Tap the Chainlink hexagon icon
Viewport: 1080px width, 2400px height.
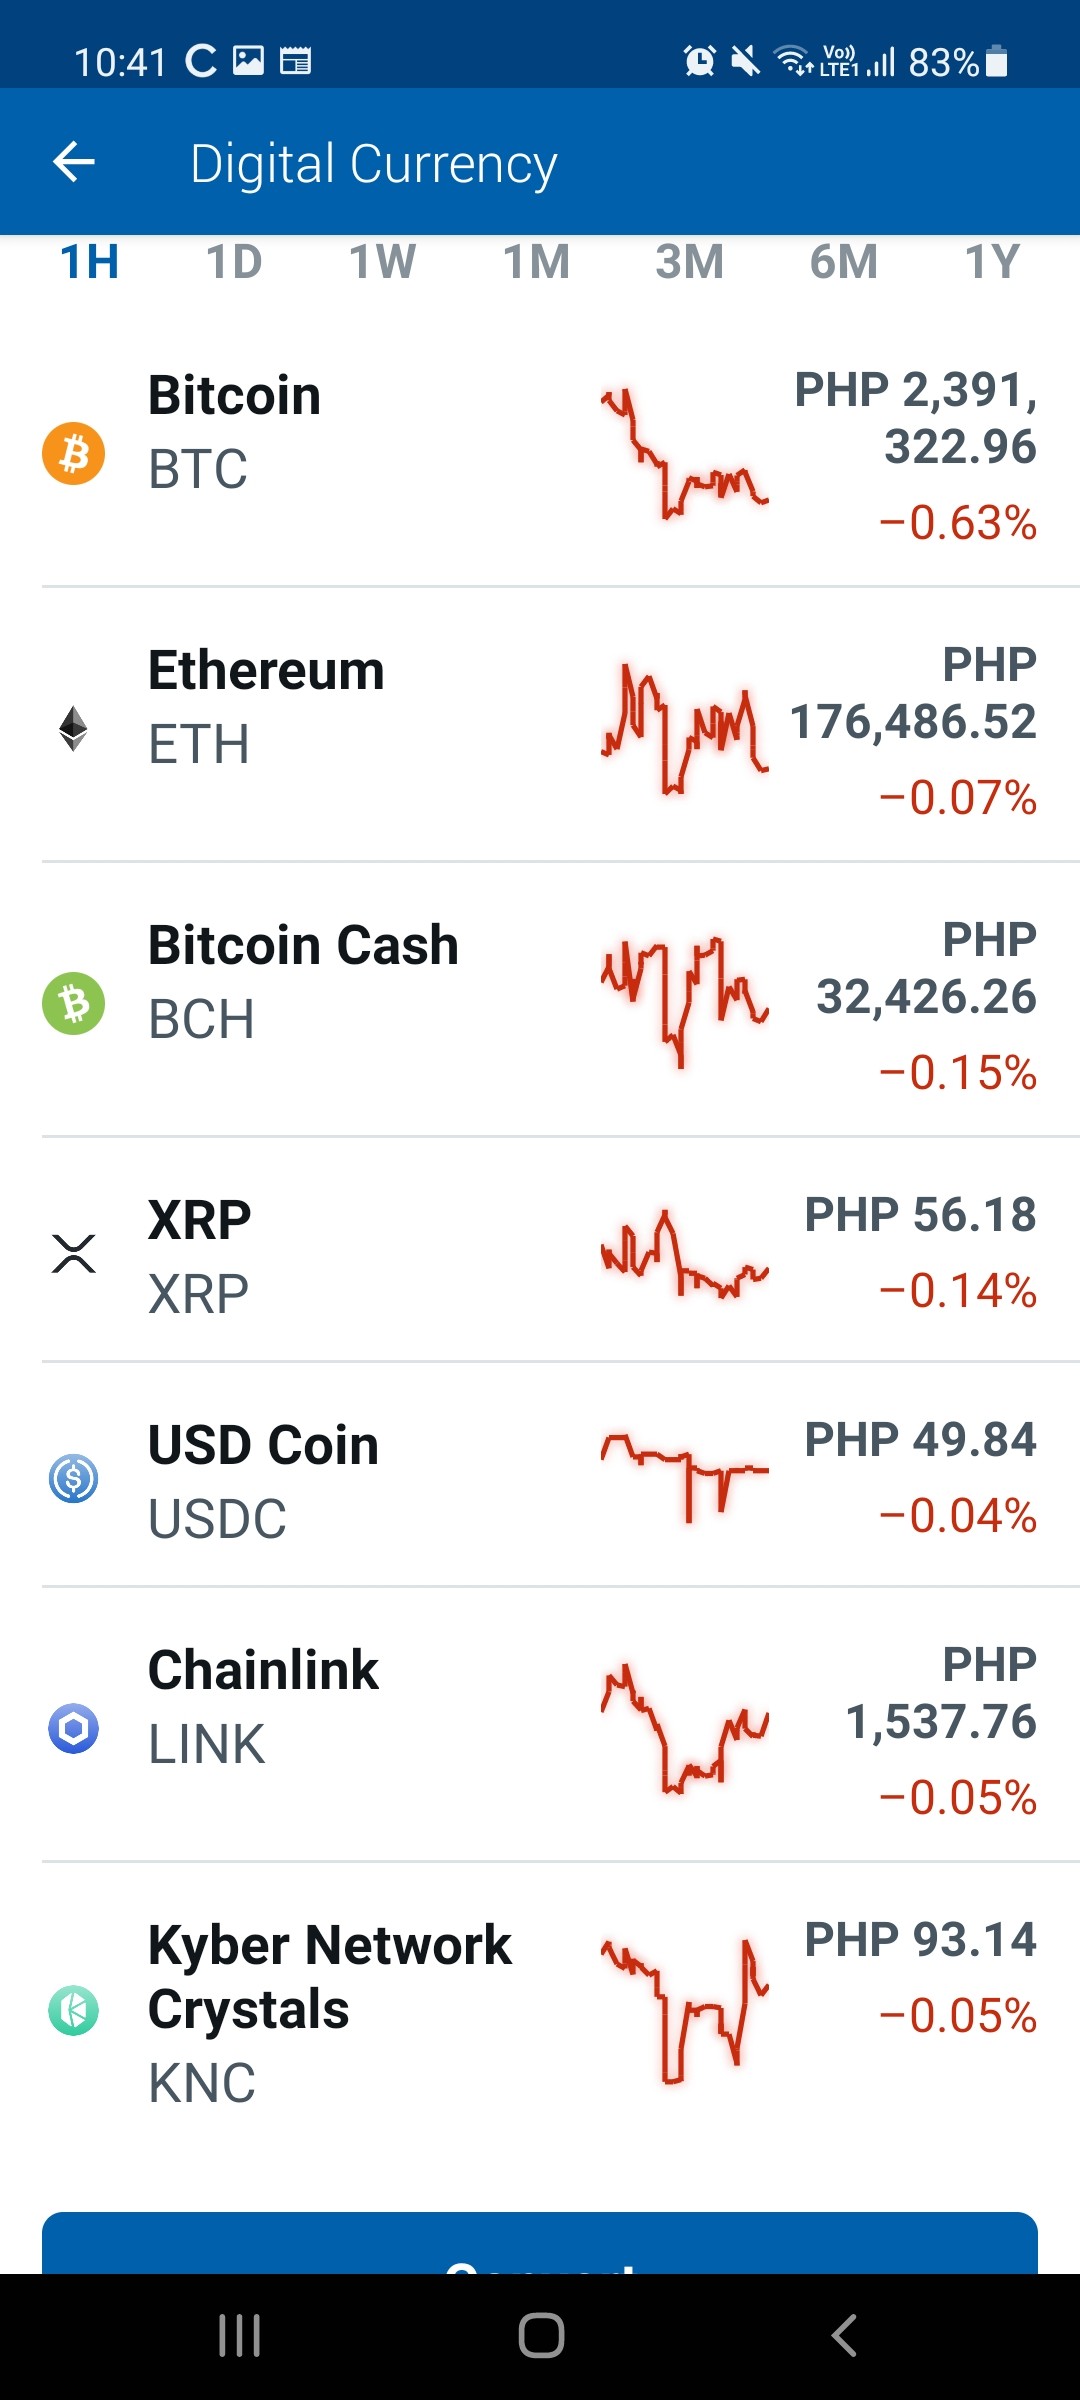point(73,1728)
